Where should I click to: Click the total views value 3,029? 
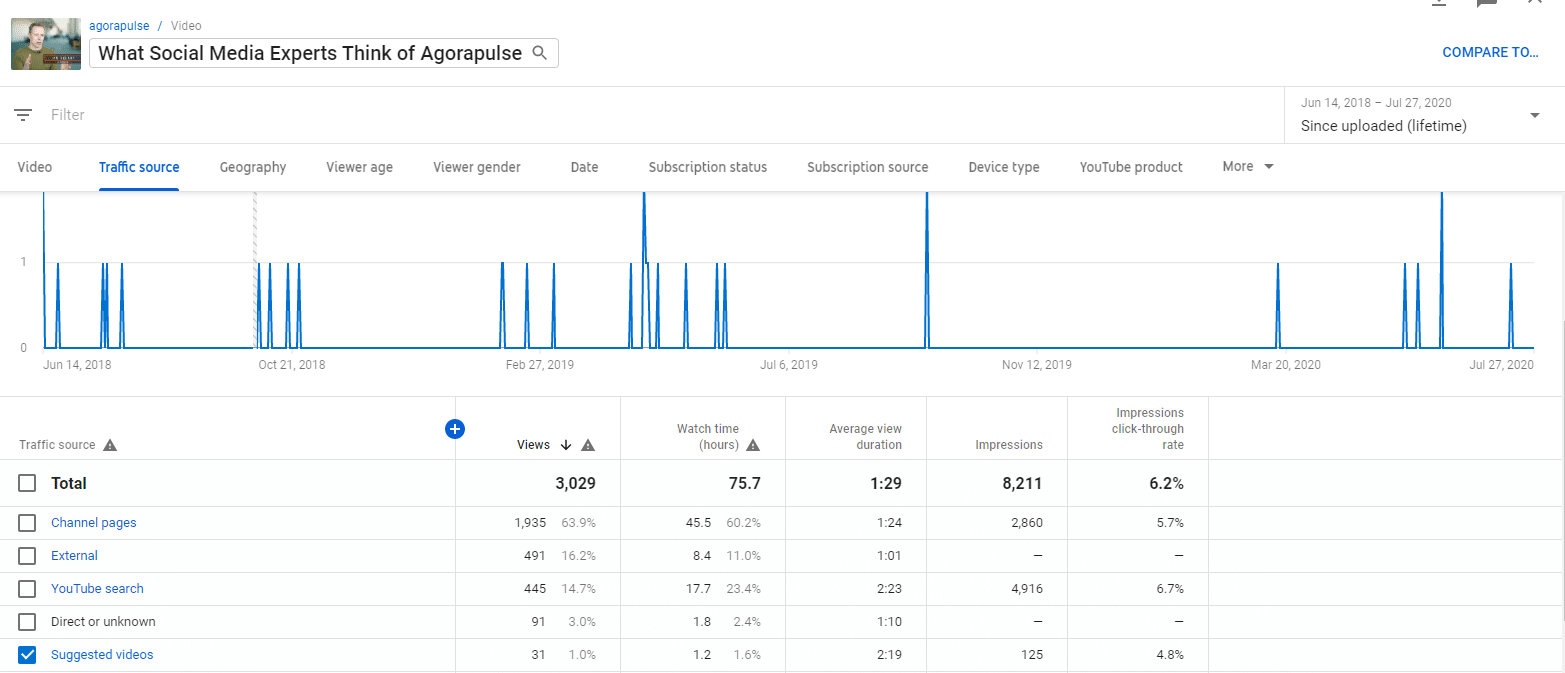click(x=575, y=483)
